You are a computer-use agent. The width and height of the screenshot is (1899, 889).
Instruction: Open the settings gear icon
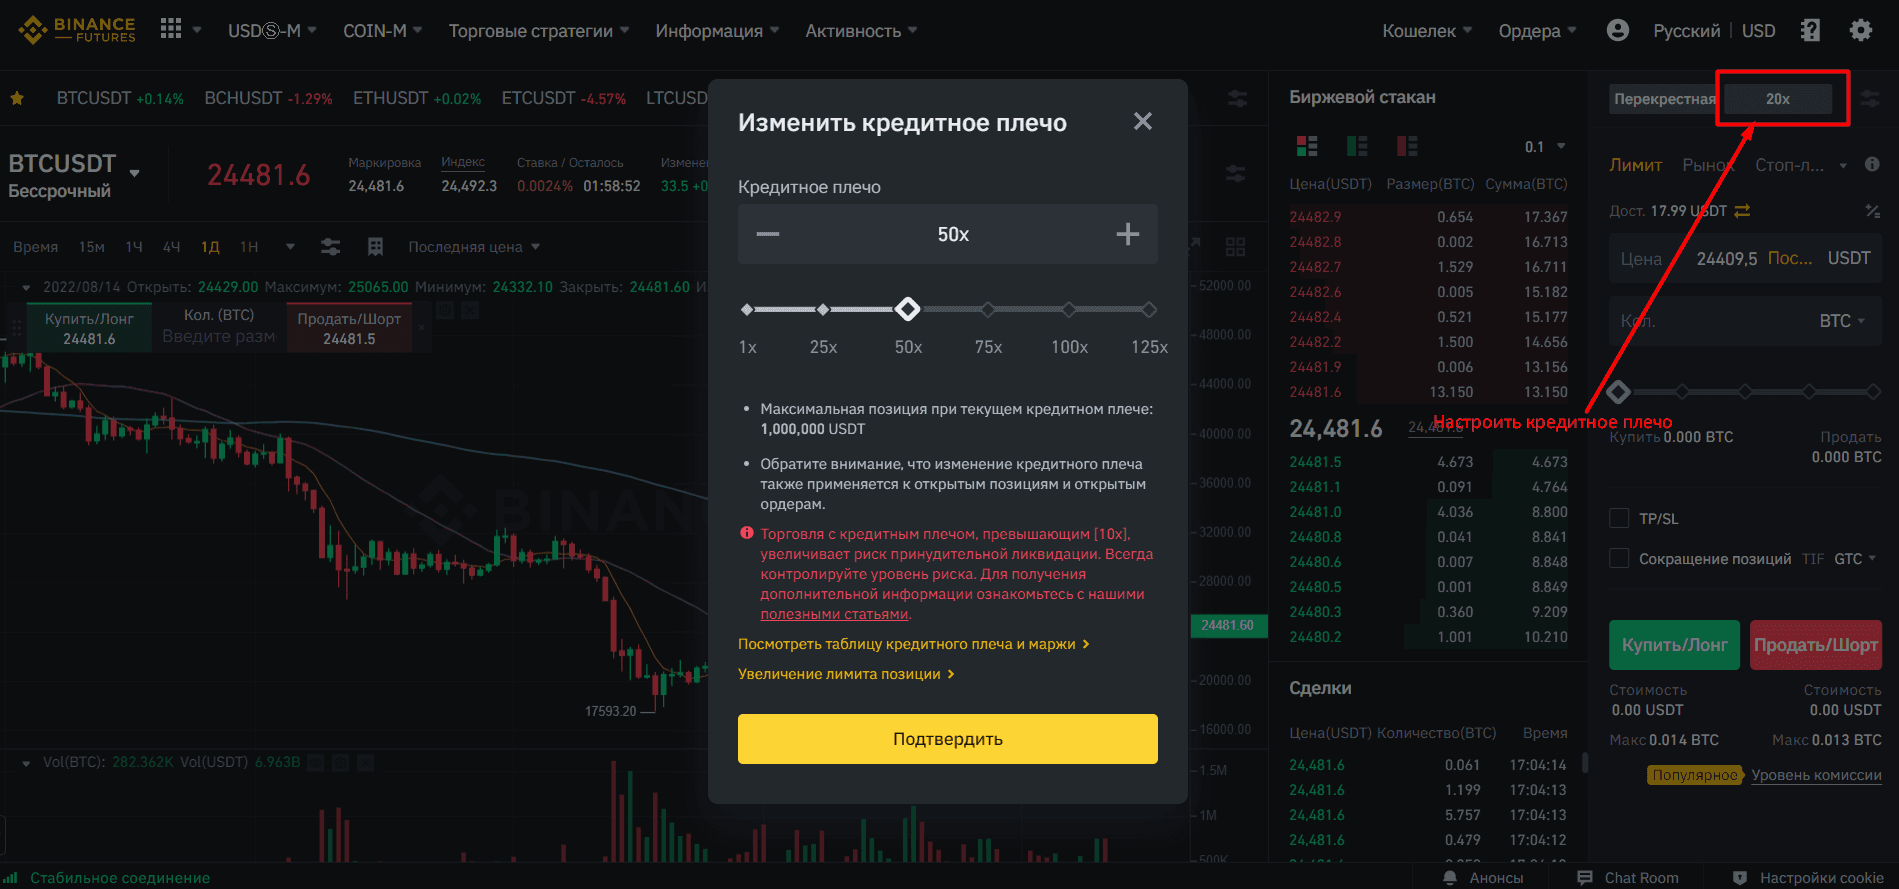pyautogui.click(x=1860, y=30)
